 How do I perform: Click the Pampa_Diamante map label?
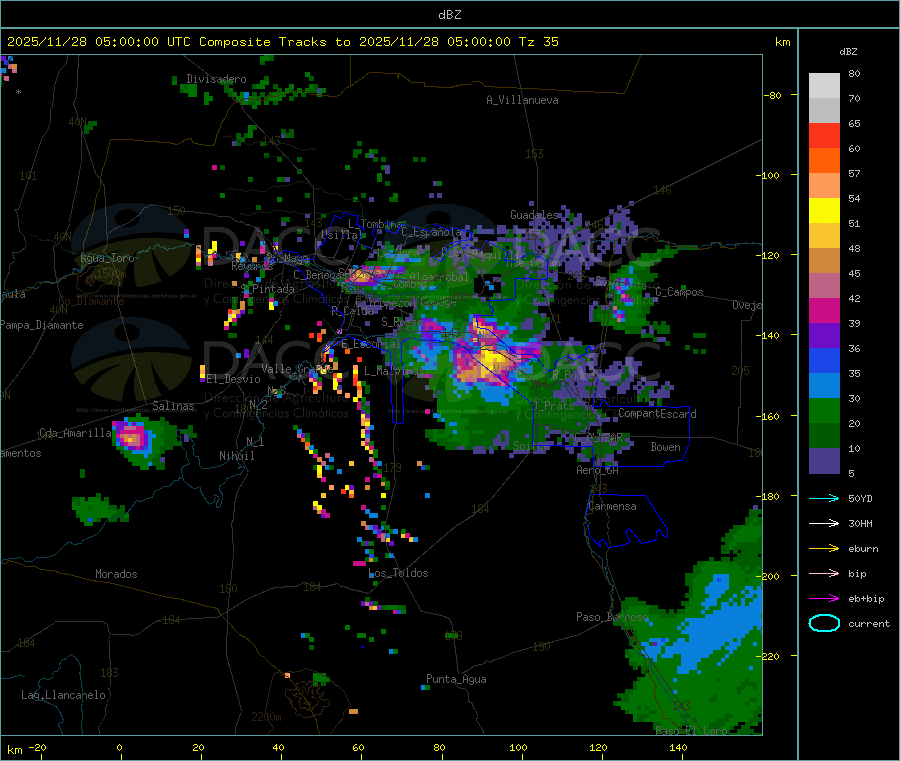pos(42,325)
